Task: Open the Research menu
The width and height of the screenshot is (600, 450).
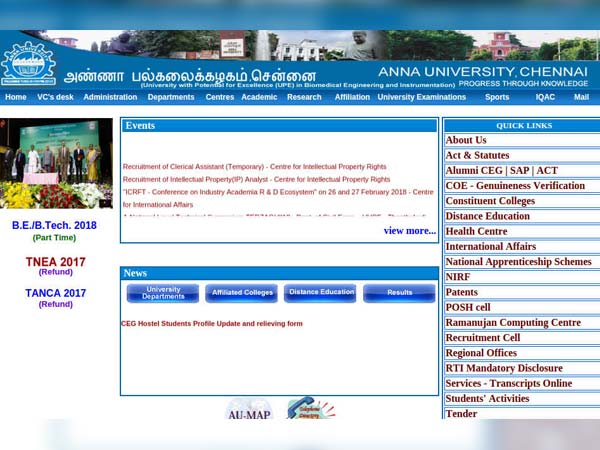Action: (x=304, y=97)
